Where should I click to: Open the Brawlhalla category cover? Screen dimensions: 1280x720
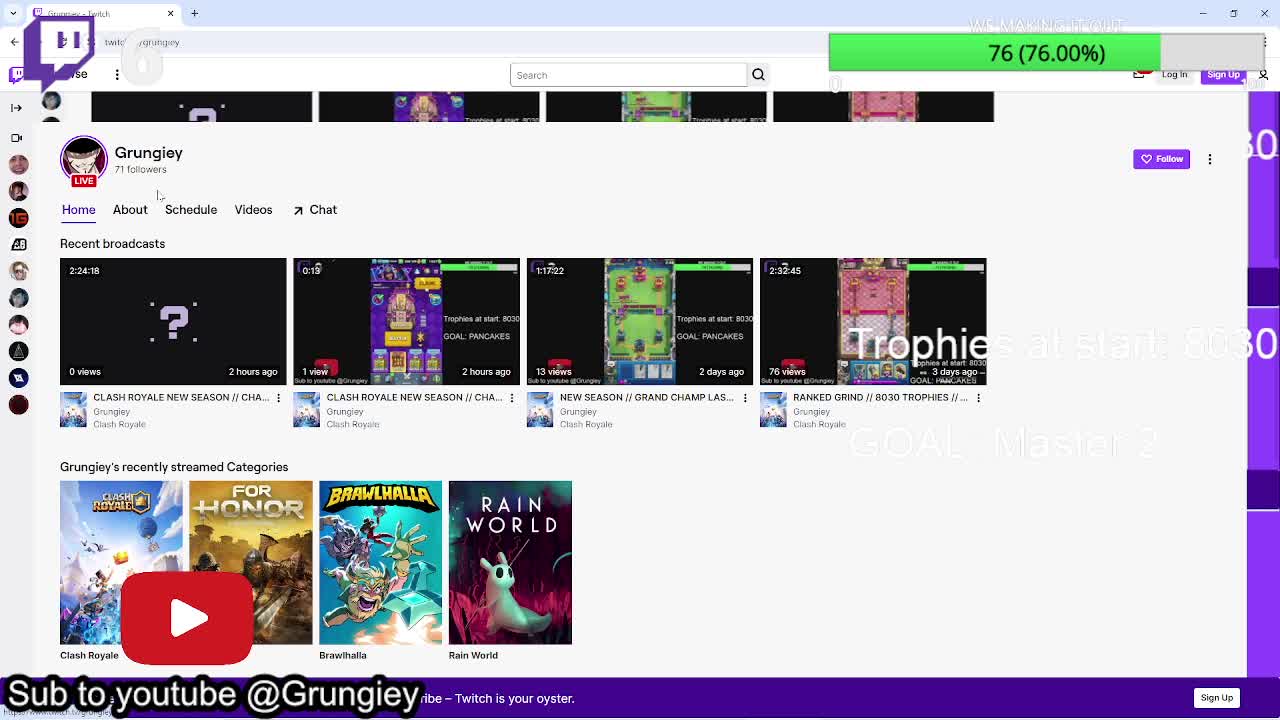click(380, 563)
